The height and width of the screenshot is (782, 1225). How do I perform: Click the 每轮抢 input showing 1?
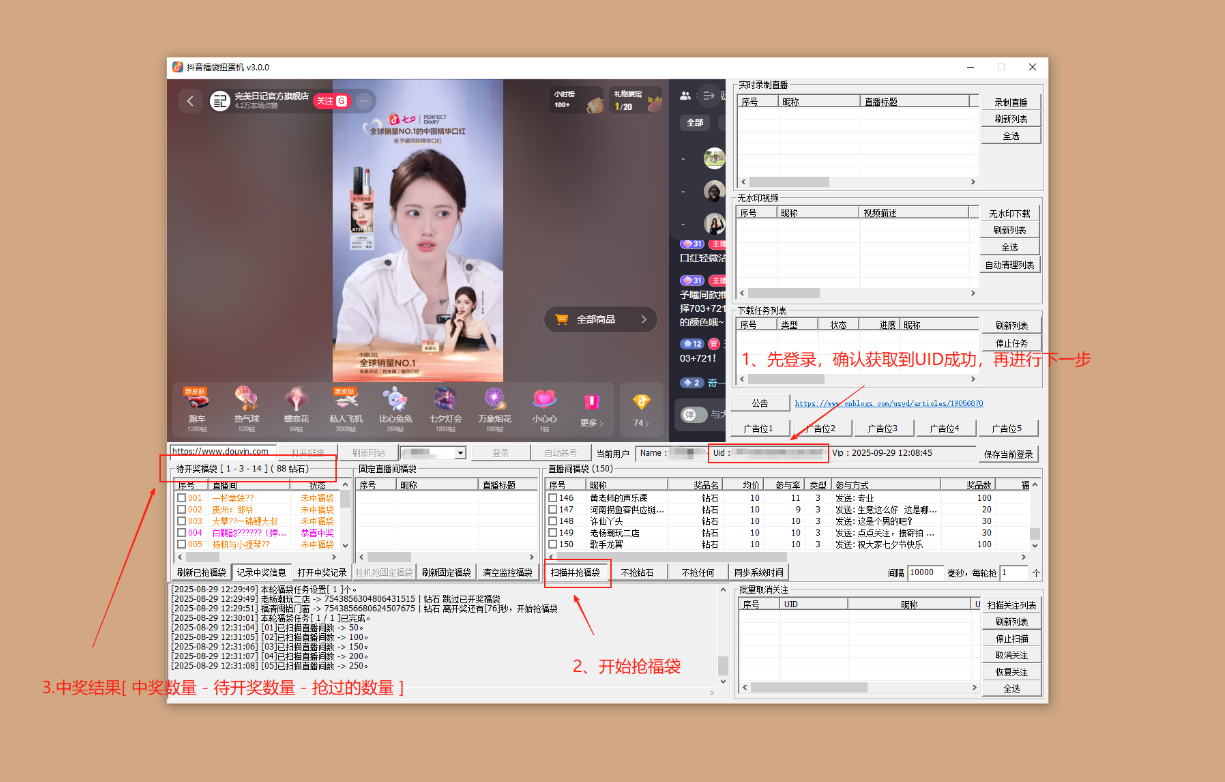pos(1014,572)
